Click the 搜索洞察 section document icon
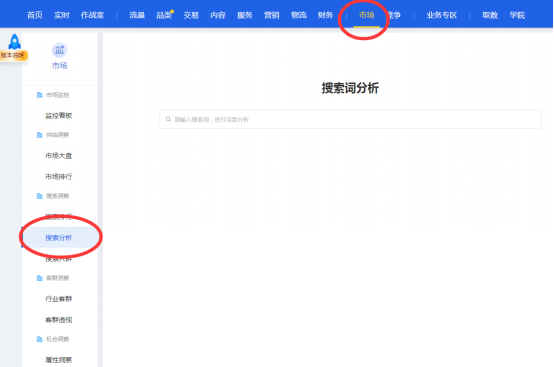This screenshot has height=367, width=554. pos(40,196)
